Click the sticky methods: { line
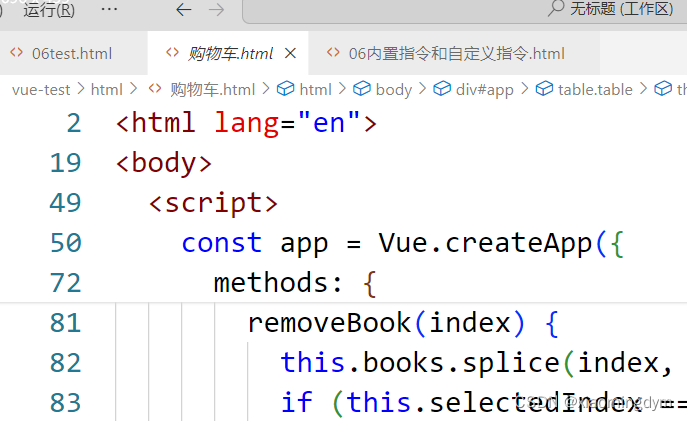The image size is (687, 421). 295,283
